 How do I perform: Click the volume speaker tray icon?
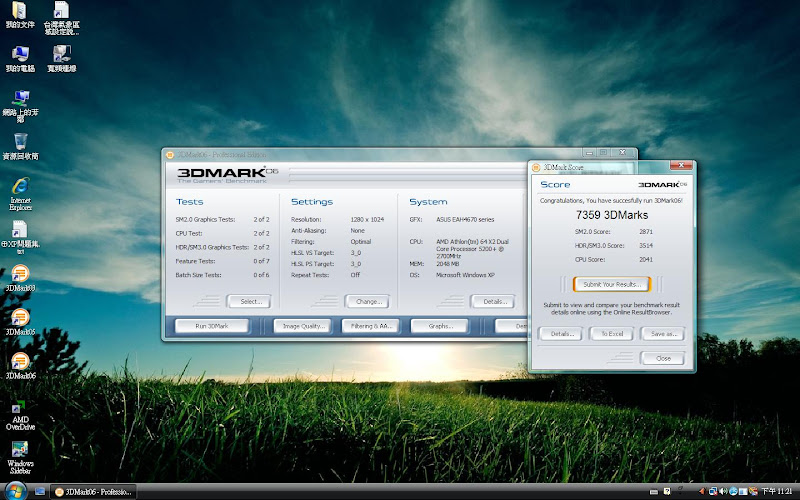pyautogui.click(x=722, y=492)
